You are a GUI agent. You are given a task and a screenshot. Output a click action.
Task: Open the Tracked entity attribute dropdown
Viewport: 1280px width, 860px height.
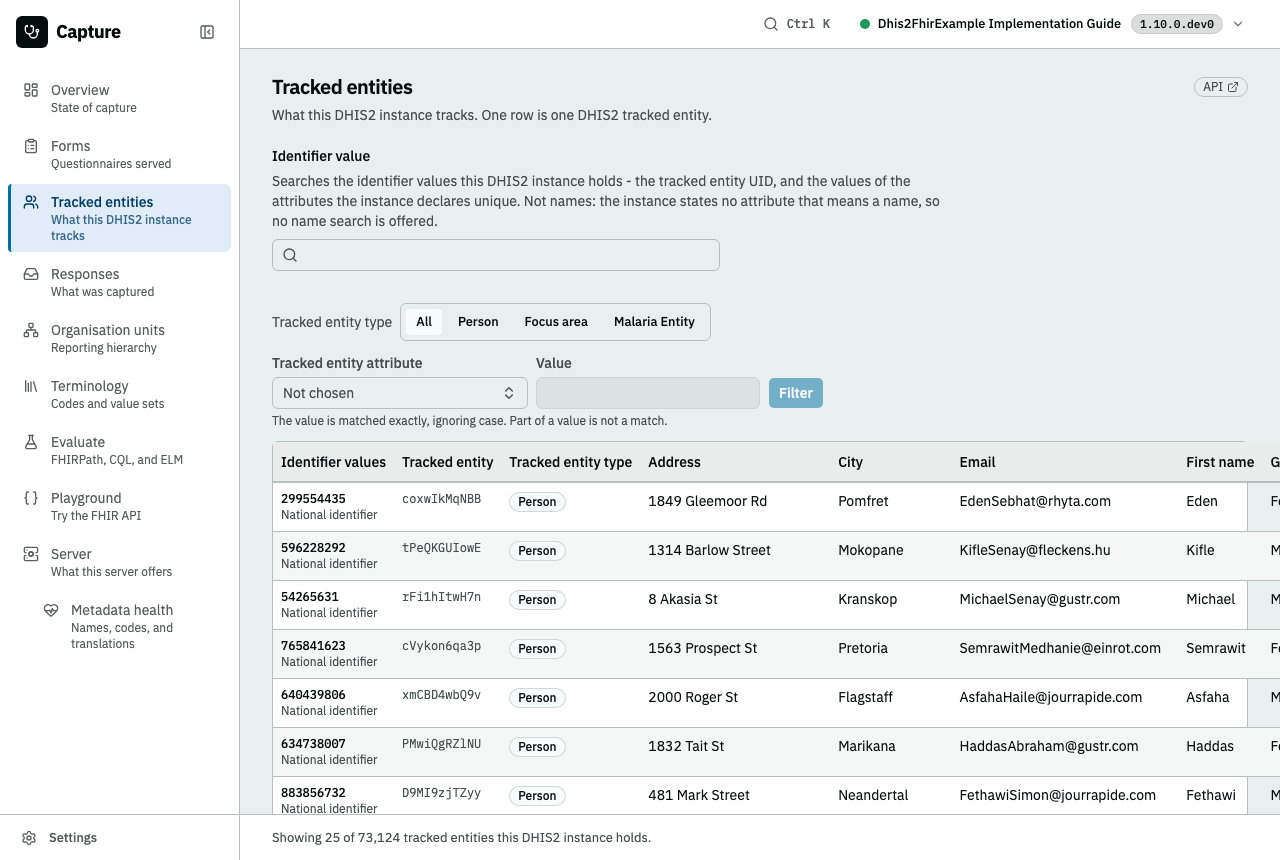(400, 393)
